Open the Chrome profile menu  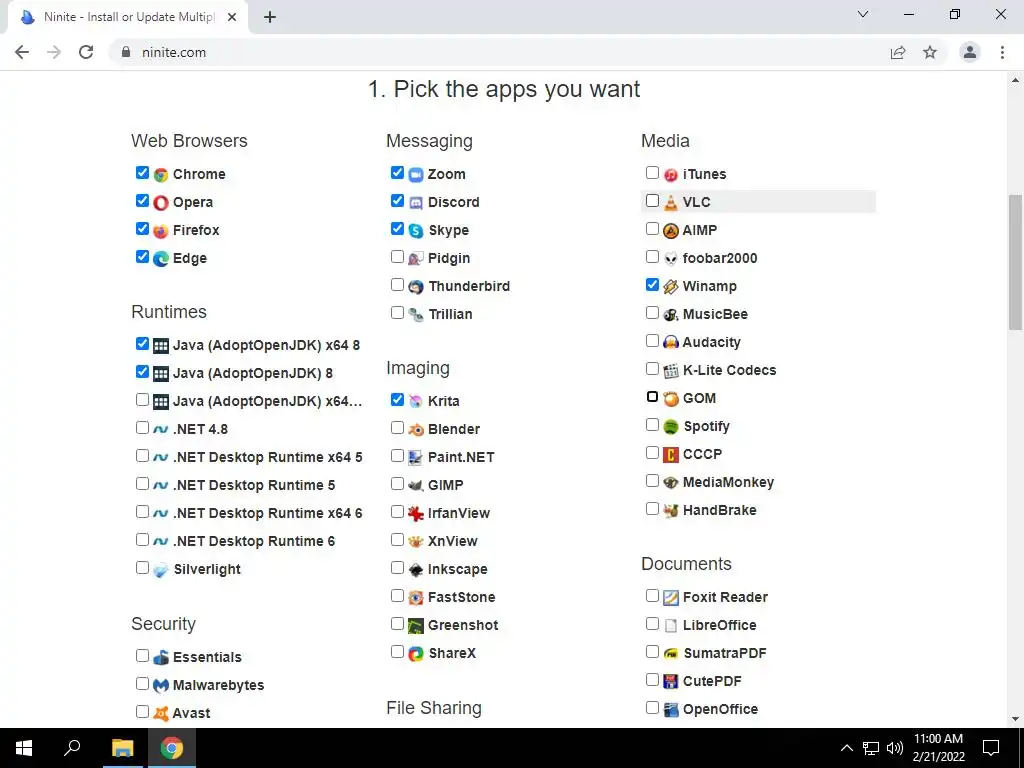pyautogui.click(x=970, y=52)
